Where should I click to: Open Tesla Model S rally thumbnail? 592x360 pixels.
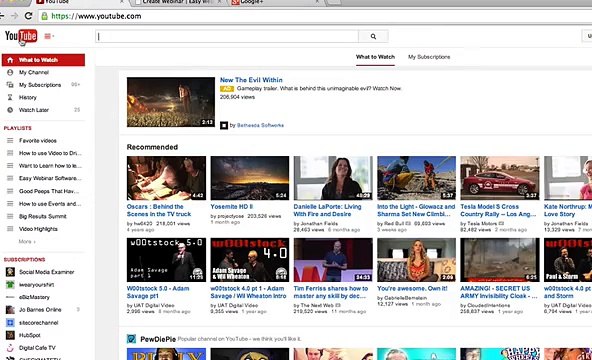[x=500, y=178]
